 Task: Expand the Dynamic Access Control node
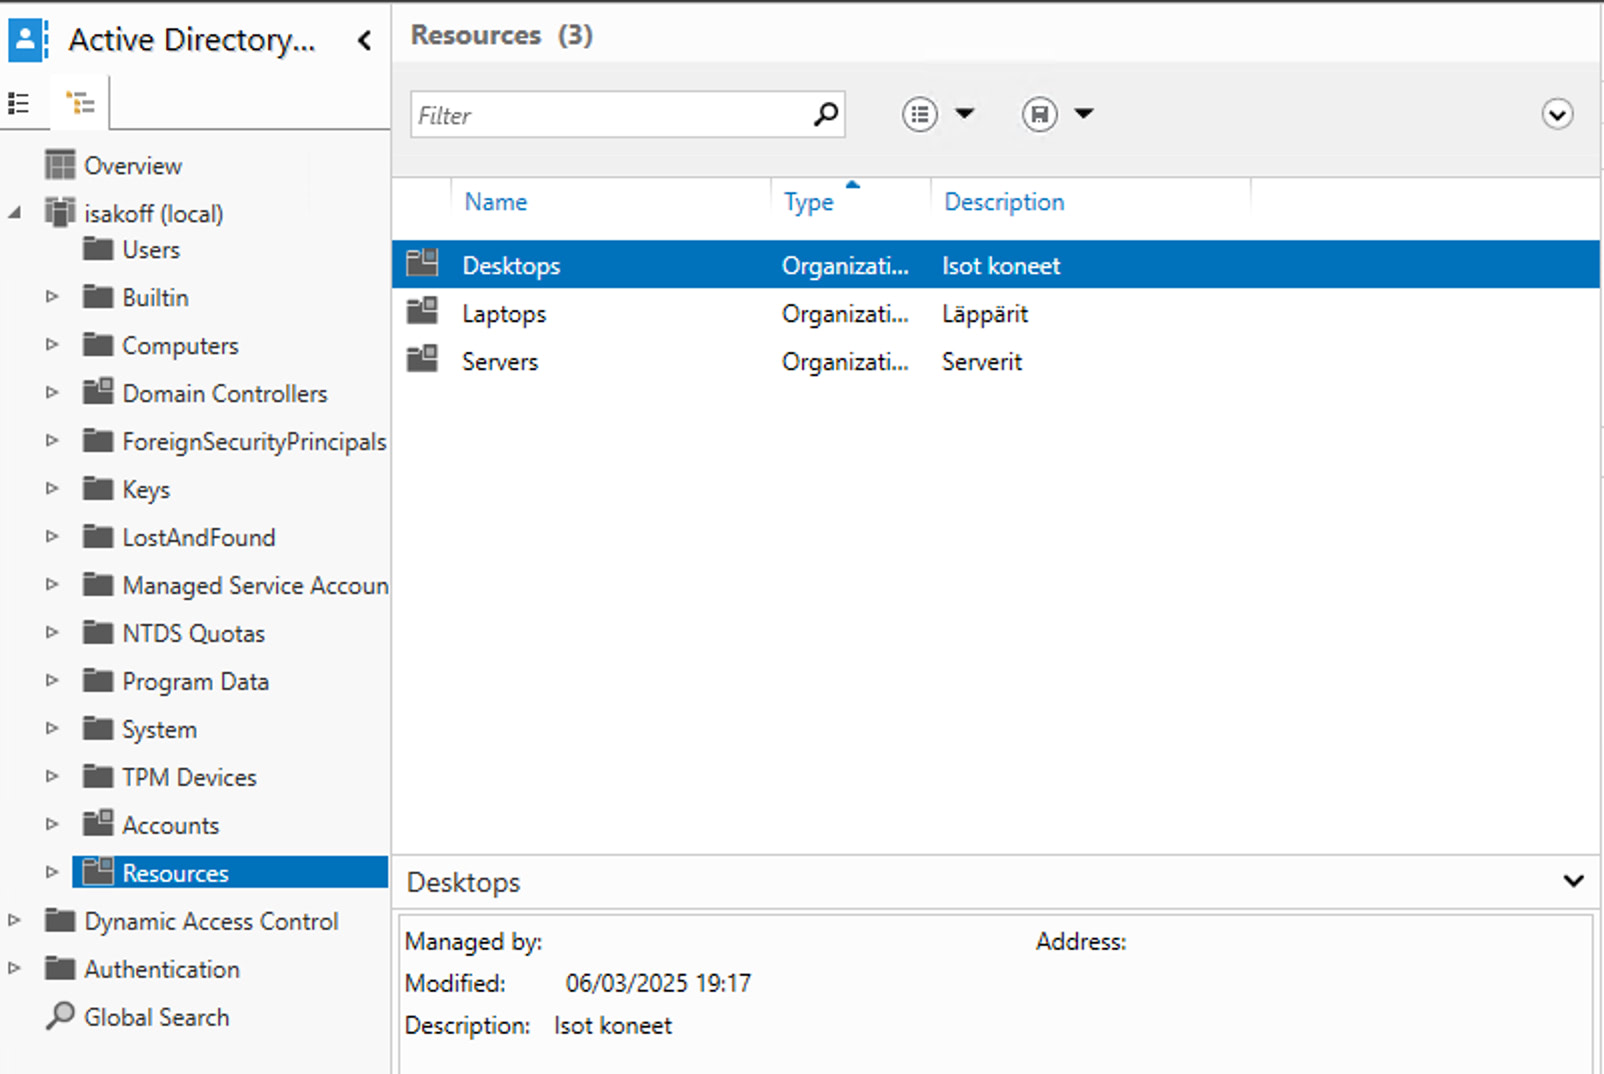14,920
